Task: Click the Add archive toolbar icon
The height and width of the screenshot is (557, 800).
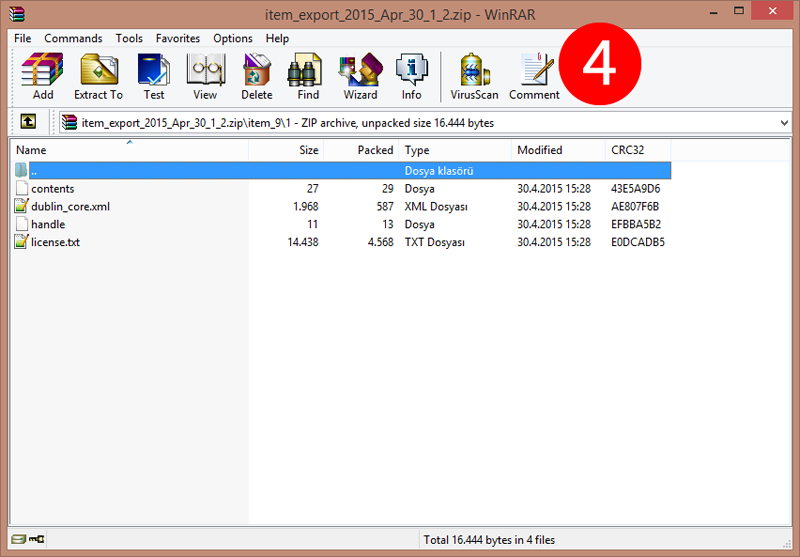Action: (42, 69)
